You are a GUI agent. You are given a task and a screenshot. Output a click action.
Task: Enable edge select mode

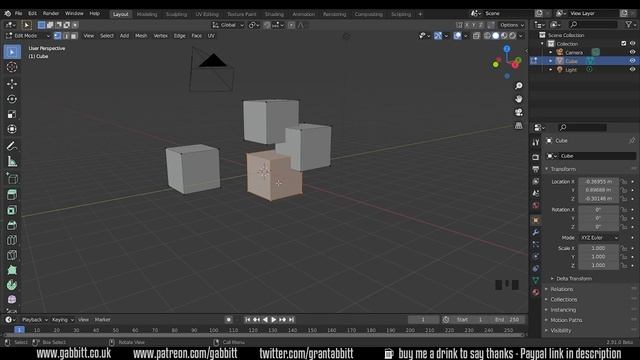click(66, 36)
